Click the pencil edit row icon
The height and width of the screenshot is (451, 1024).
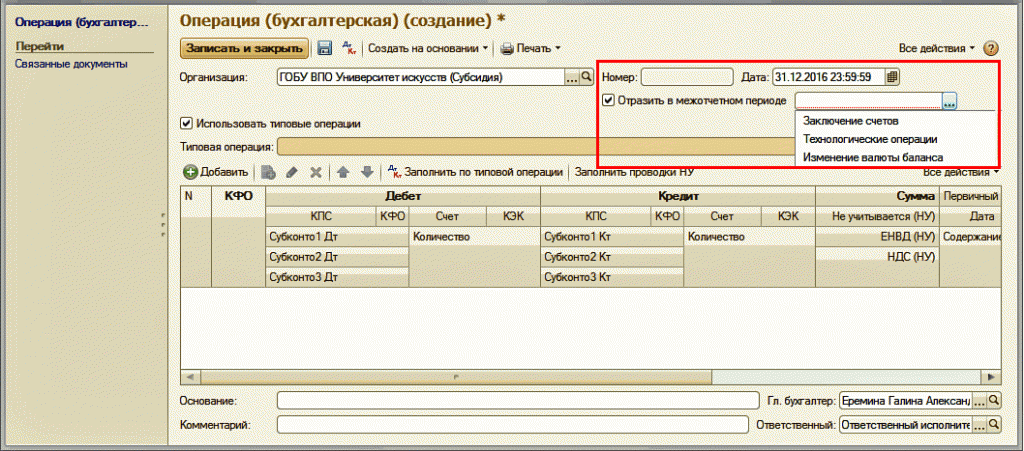pyautogui.click(x=292, y=172)
